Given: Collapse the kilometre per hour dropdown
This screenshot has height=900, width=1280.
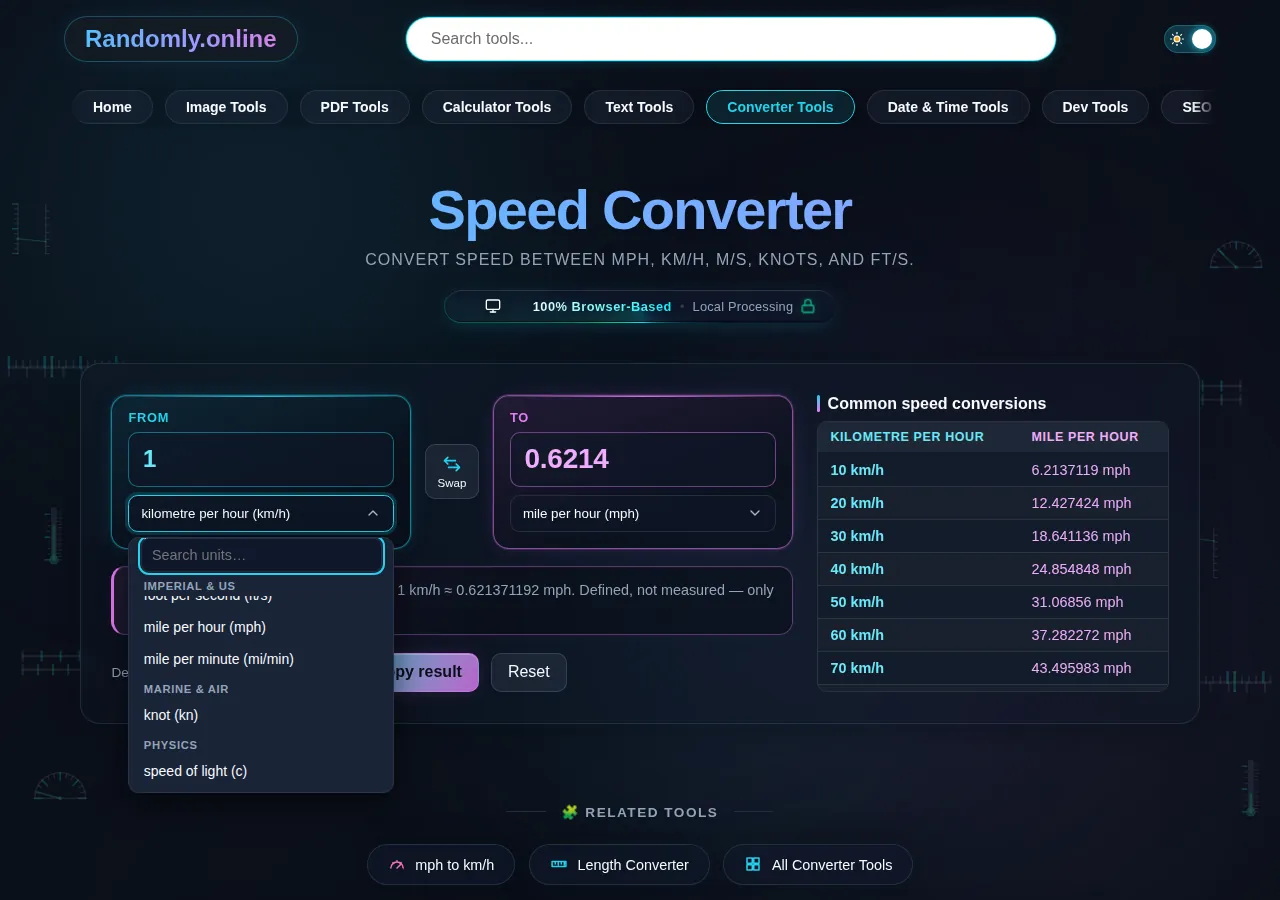Looking at the screenshot, I should click(261, 513).
